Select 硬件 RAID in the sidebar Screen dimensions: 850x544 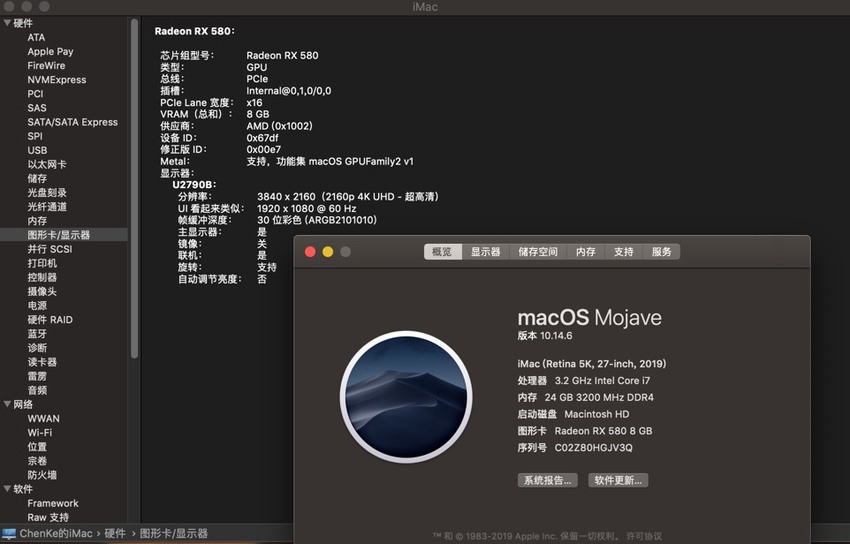[x=50, y=319]
